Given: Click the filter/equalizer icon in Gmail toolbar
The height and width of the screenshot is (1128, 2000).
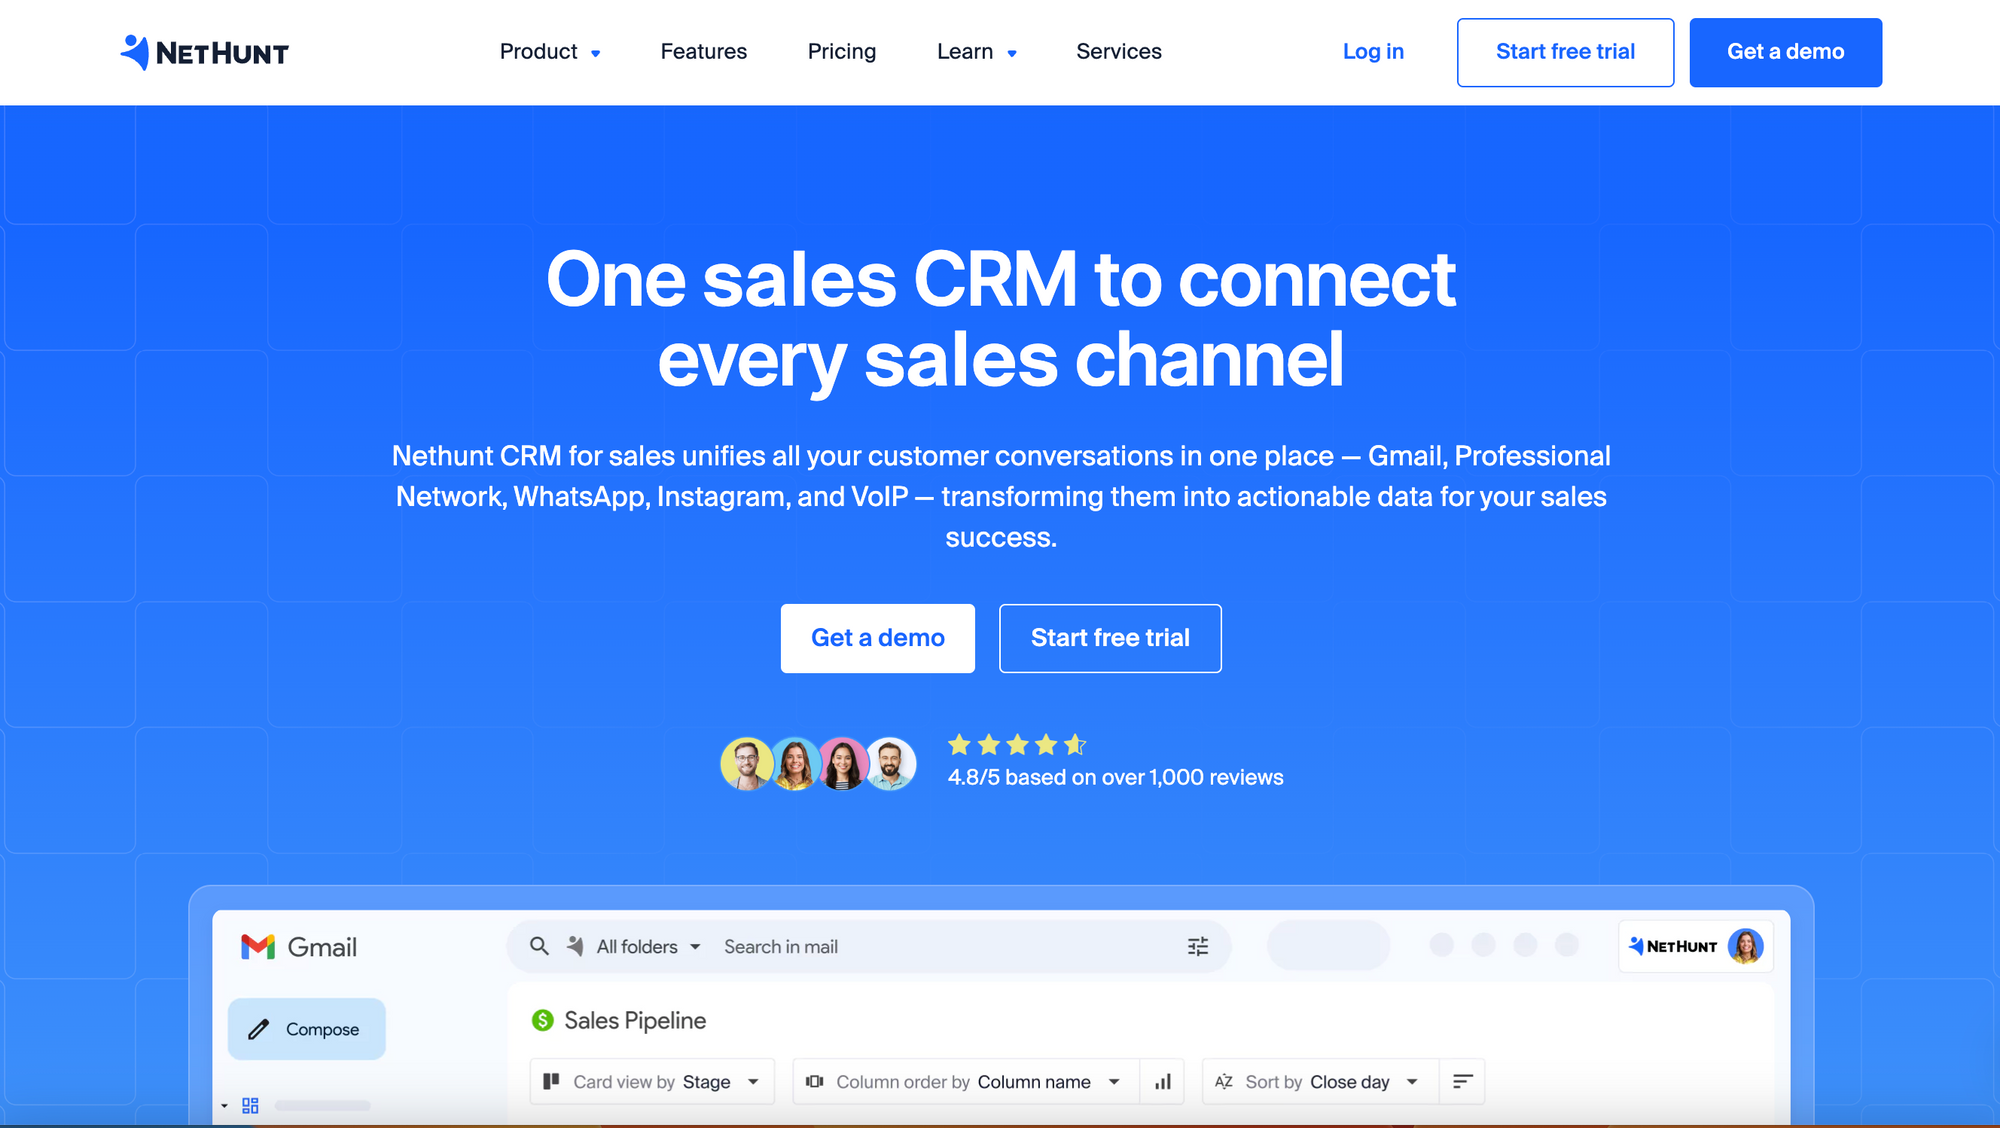Looking at the screenshot, I should 1196,945.
